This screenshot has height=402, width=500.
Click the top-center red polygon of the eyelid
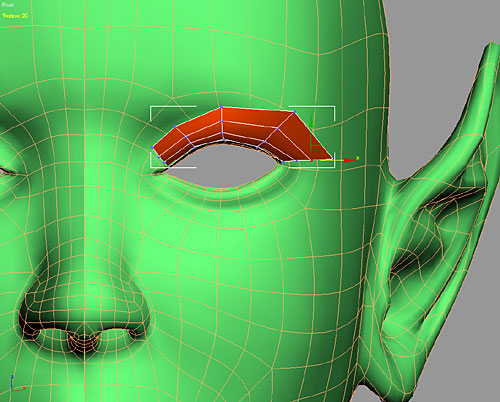click(253, 117)
